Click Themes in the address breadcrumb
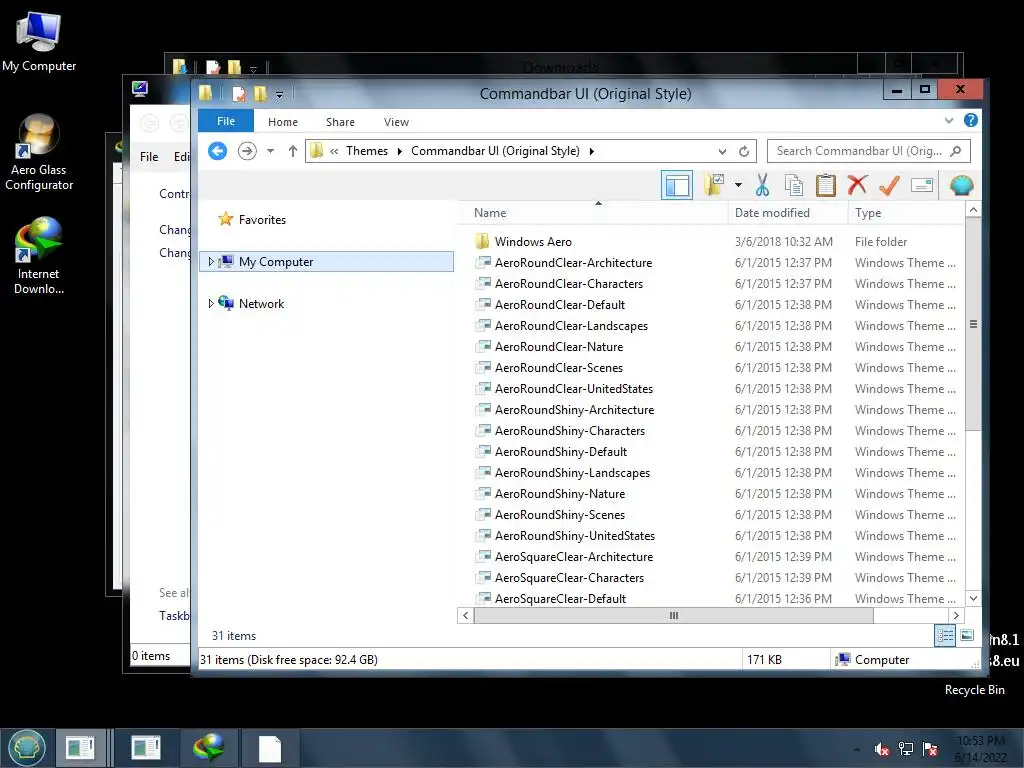This screenshot has height=768, width=1024. 366,151
